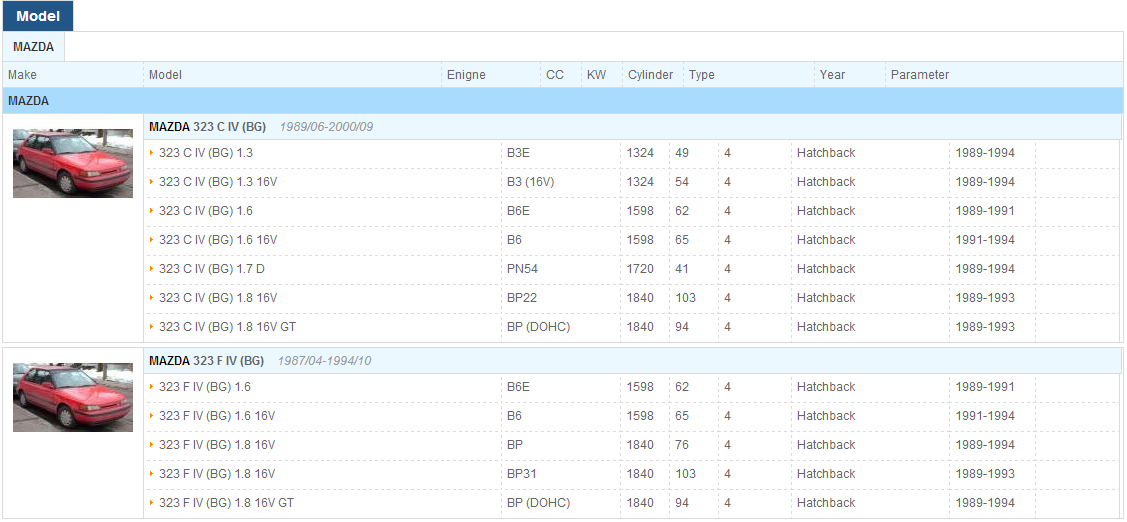Open the 323 C IV (BG) 1.3 link

(206, 153)
